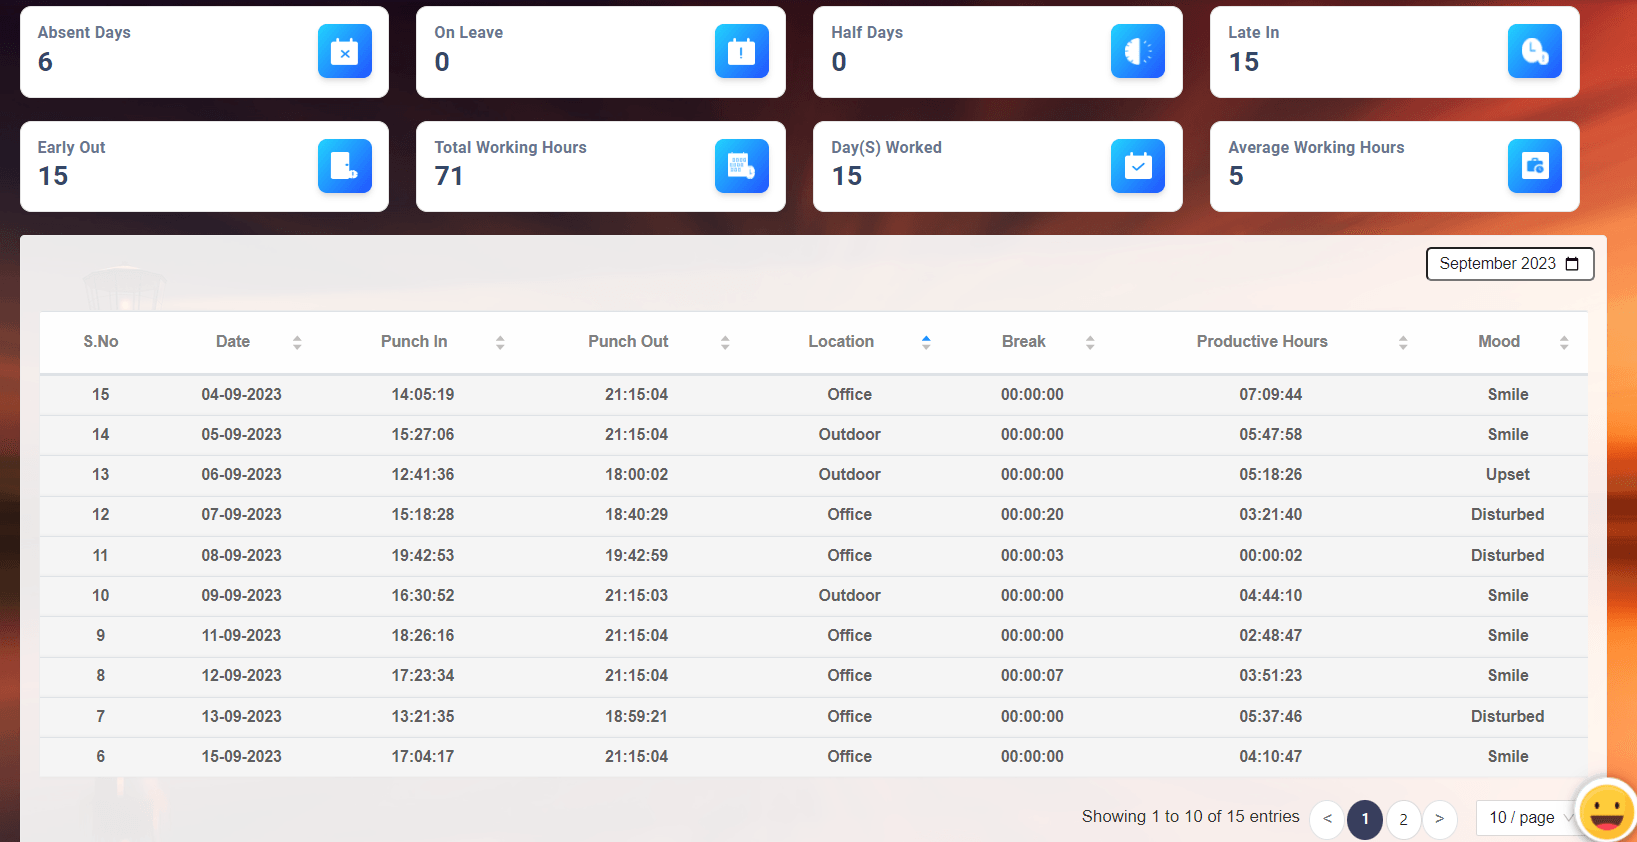Screen dimensions: 1637x842
Task: Go to page 2 of entries
Action: pos(1403,819)
